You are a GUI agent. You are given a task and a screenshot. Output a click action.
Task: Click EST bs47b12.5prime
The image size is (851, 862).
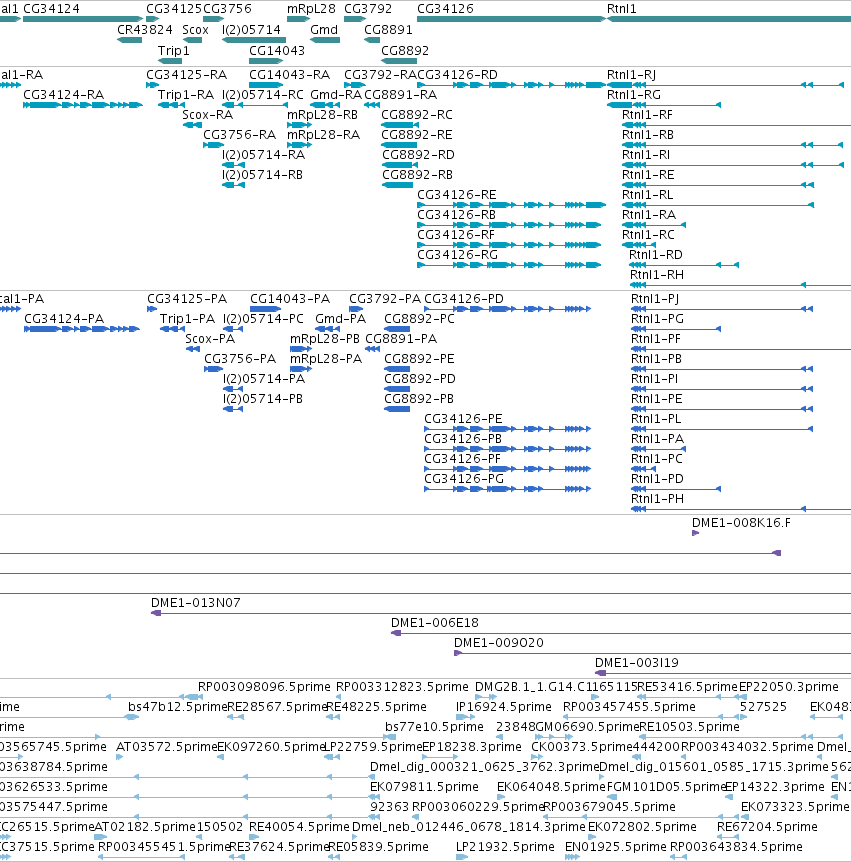click(x=178, y=706)
